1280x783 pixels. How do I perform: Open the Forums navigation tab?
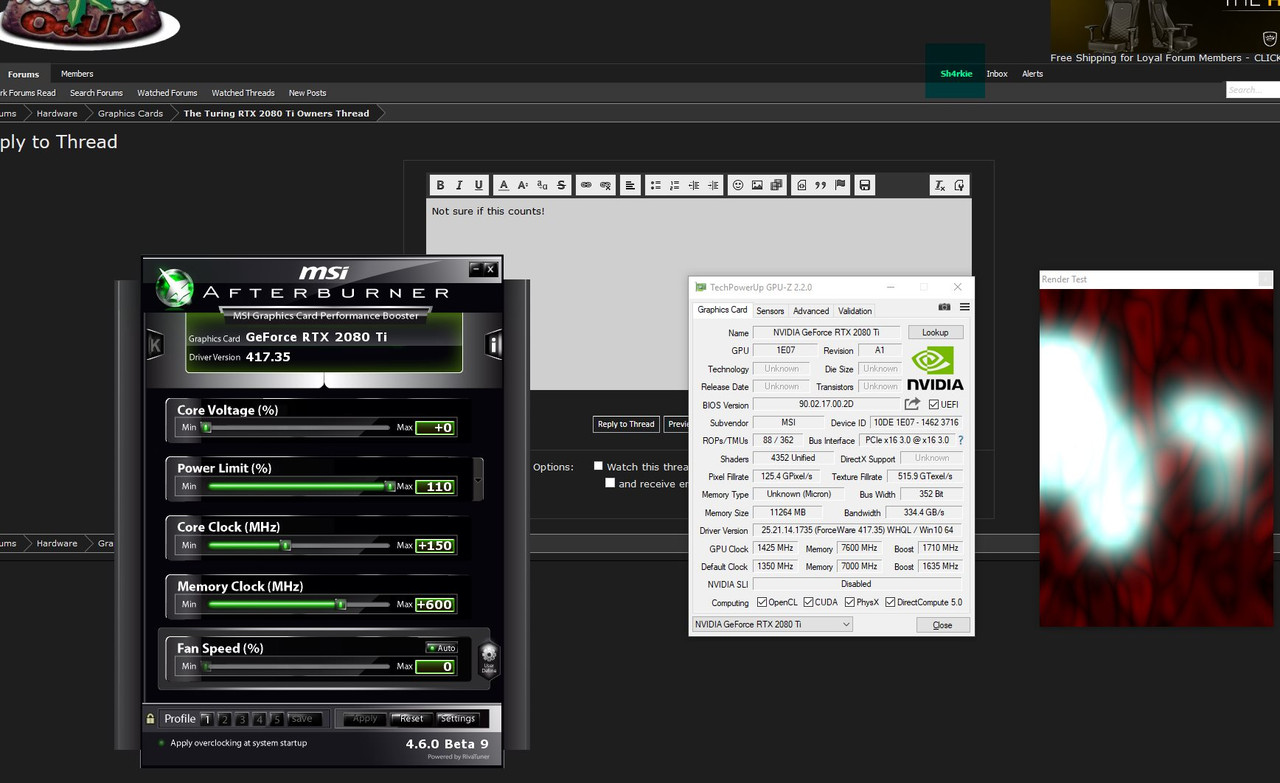23,74
